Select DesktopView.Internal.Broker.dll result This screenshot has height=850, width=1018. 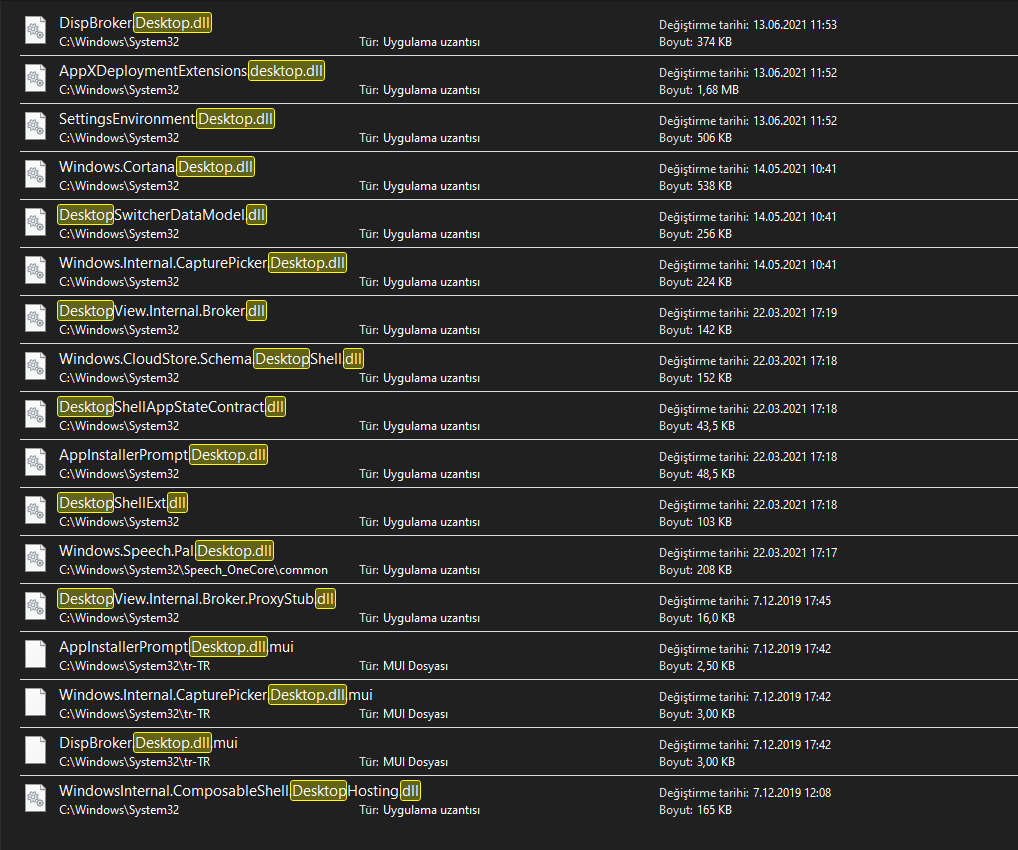coord(162,311)
